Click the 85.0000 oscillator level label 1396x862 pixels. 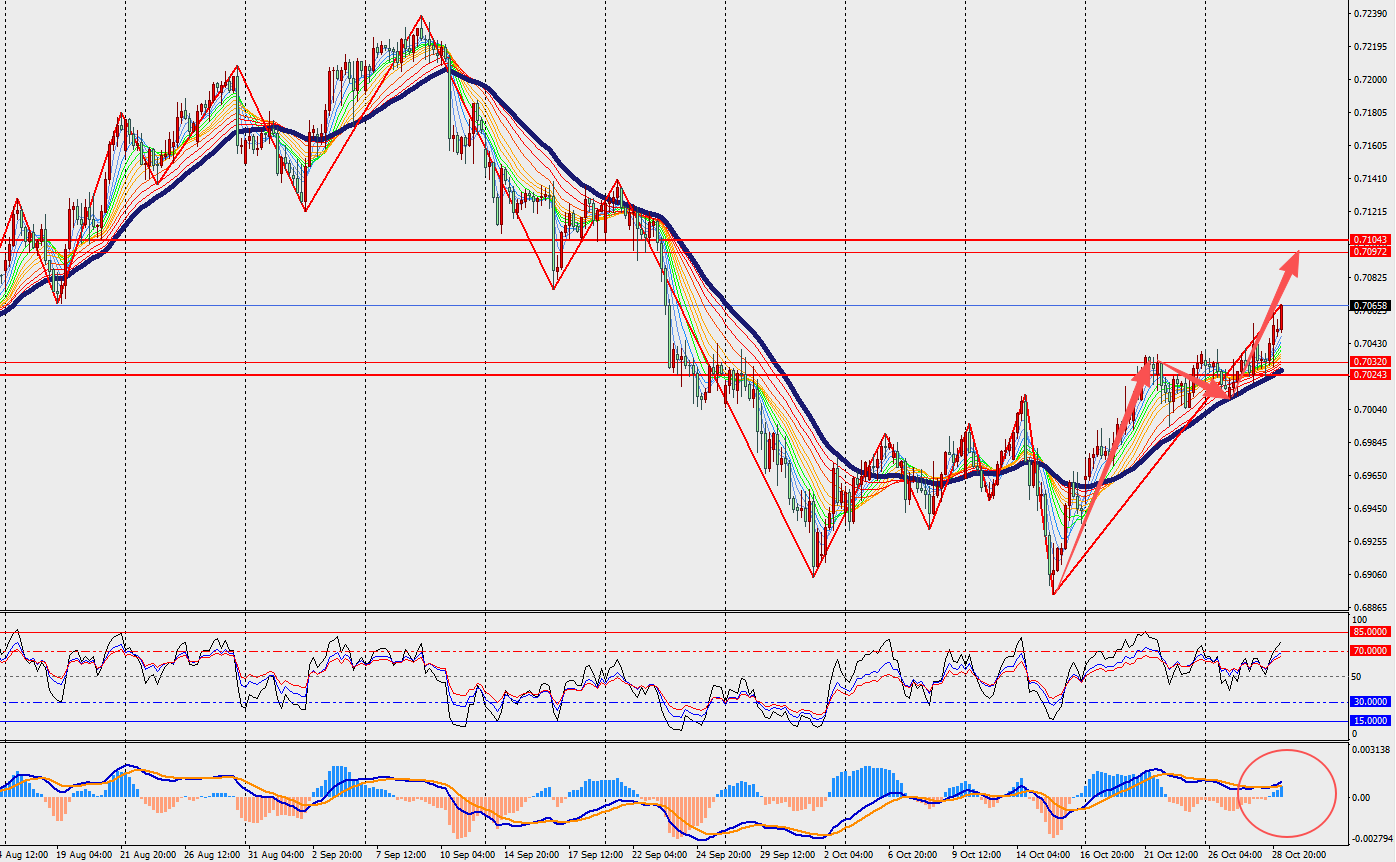tap(1369, 632)
